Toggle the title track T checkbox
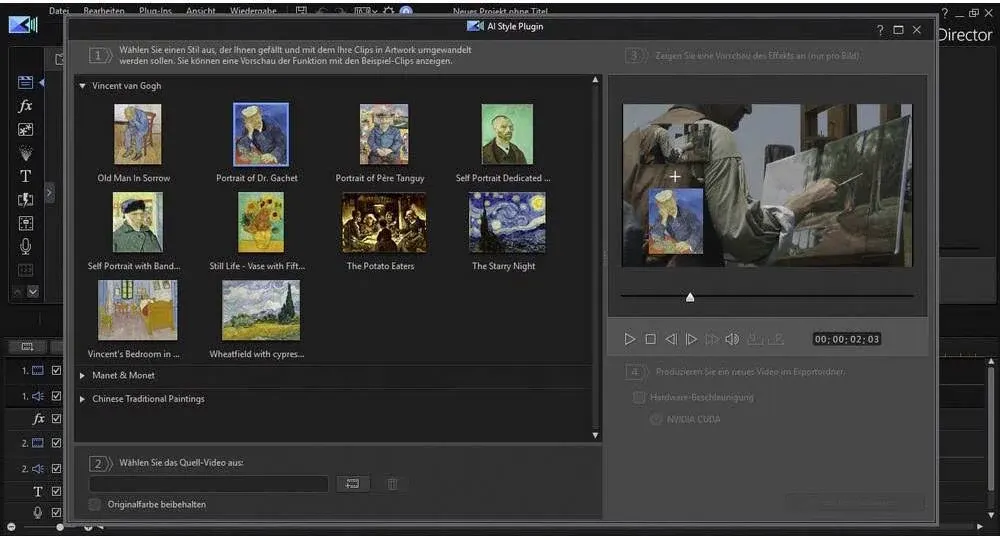1000x537 pixels. [57, 491]
